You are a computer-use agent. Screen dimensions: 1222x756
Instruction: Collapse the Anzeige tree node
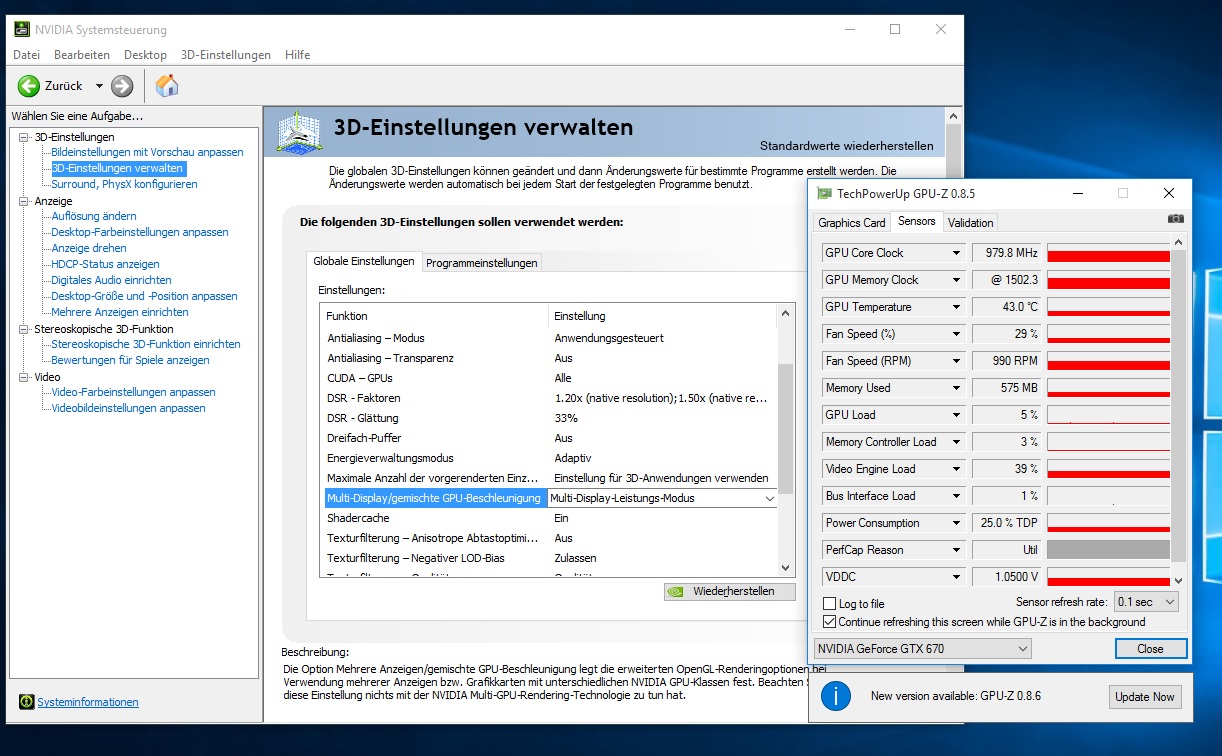point(24,201)
